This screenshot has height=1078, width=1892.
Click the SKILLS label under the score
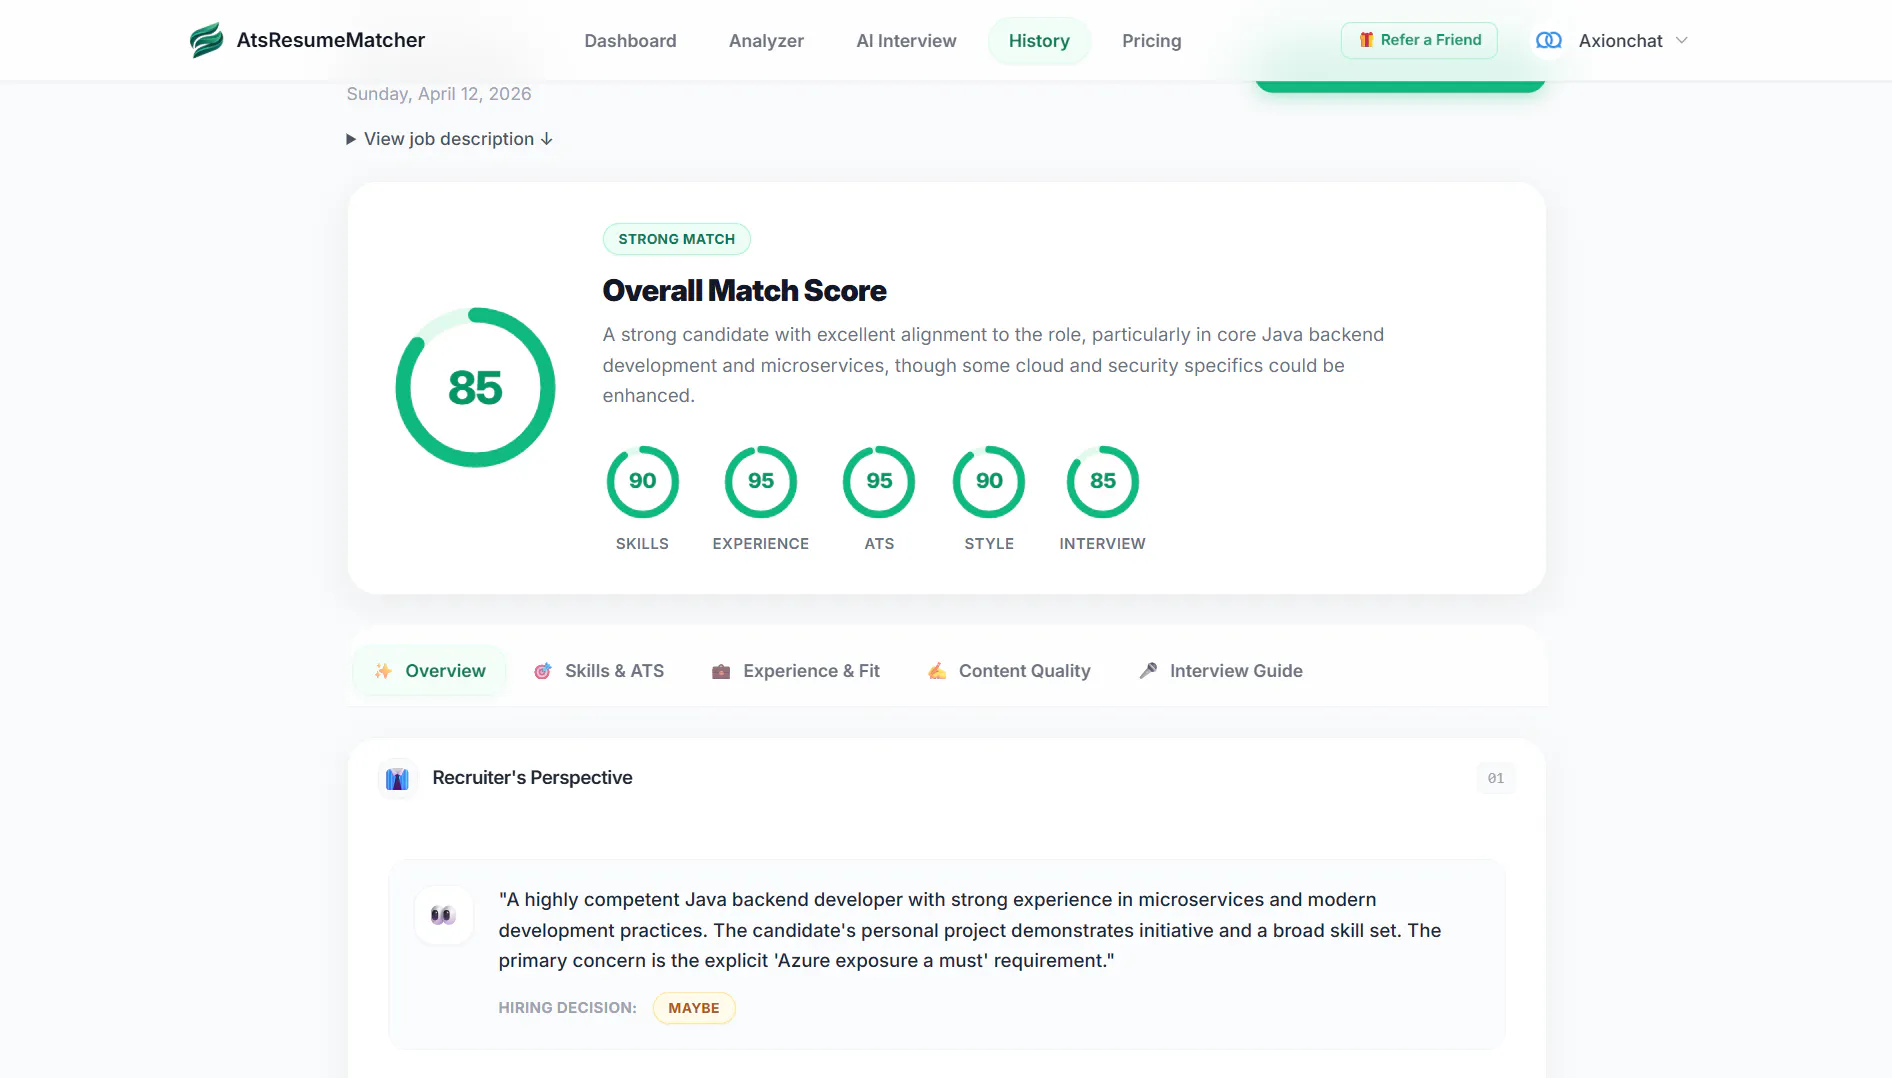point(642,544)
